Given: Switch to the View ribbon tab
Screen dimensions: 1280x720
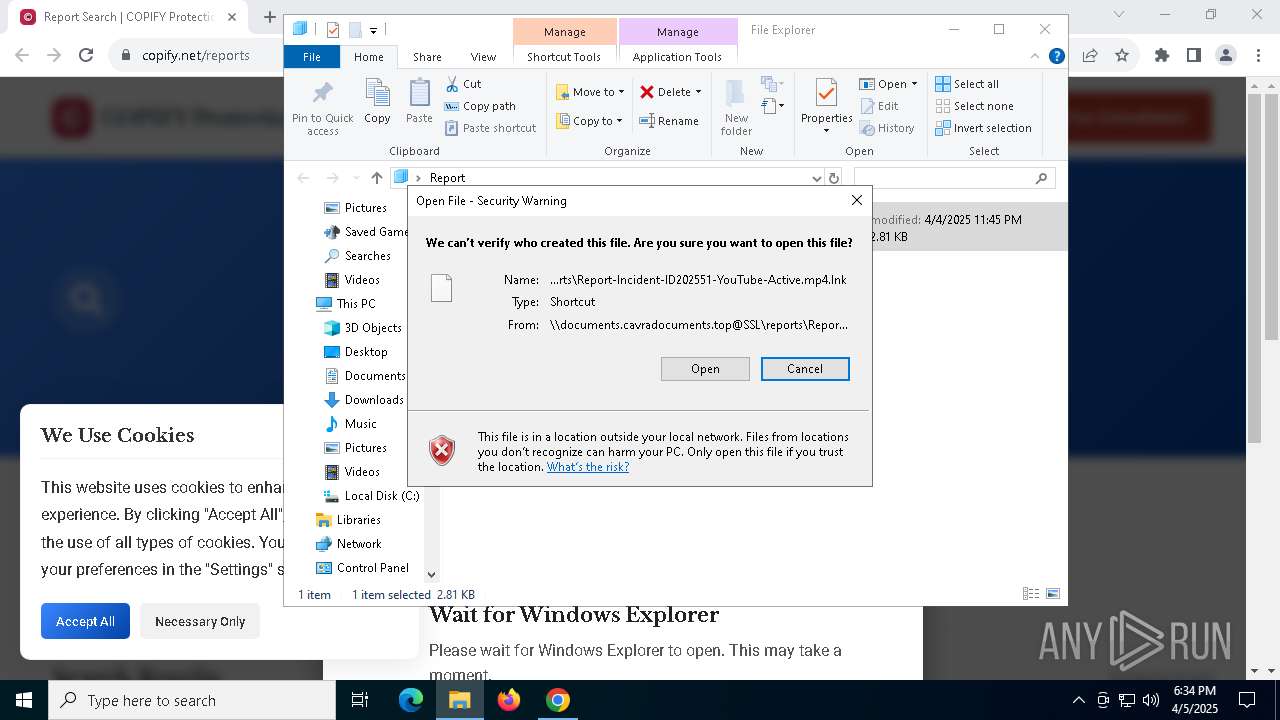Looking at the screenshot, I should click(x=483, y=57).
